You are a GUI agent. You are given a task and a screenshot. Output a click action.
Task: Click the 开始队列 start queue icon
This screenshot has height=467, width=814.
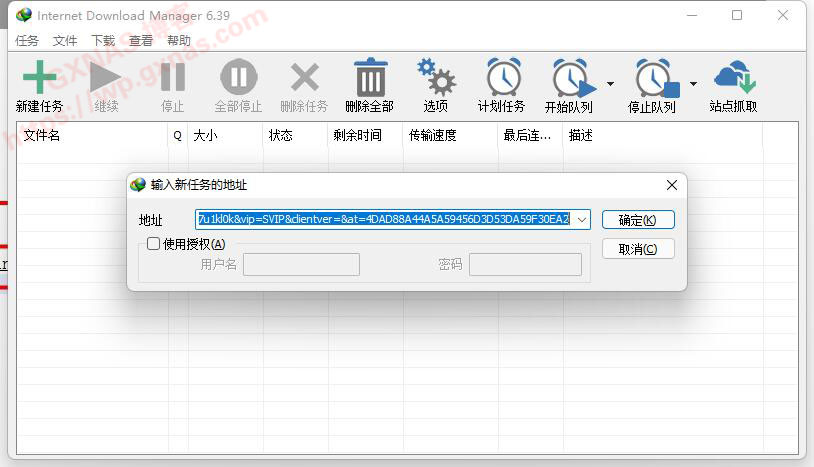coord(570,79)
